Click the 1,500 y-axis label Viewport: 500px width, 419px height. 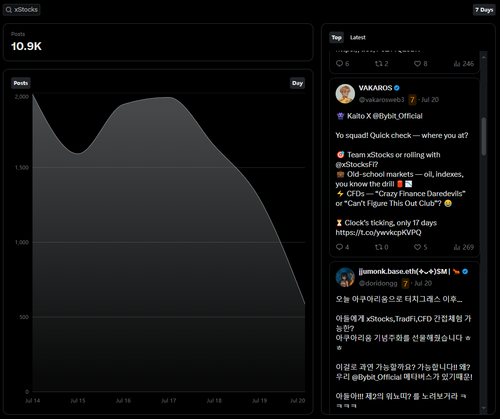point(22,168)
